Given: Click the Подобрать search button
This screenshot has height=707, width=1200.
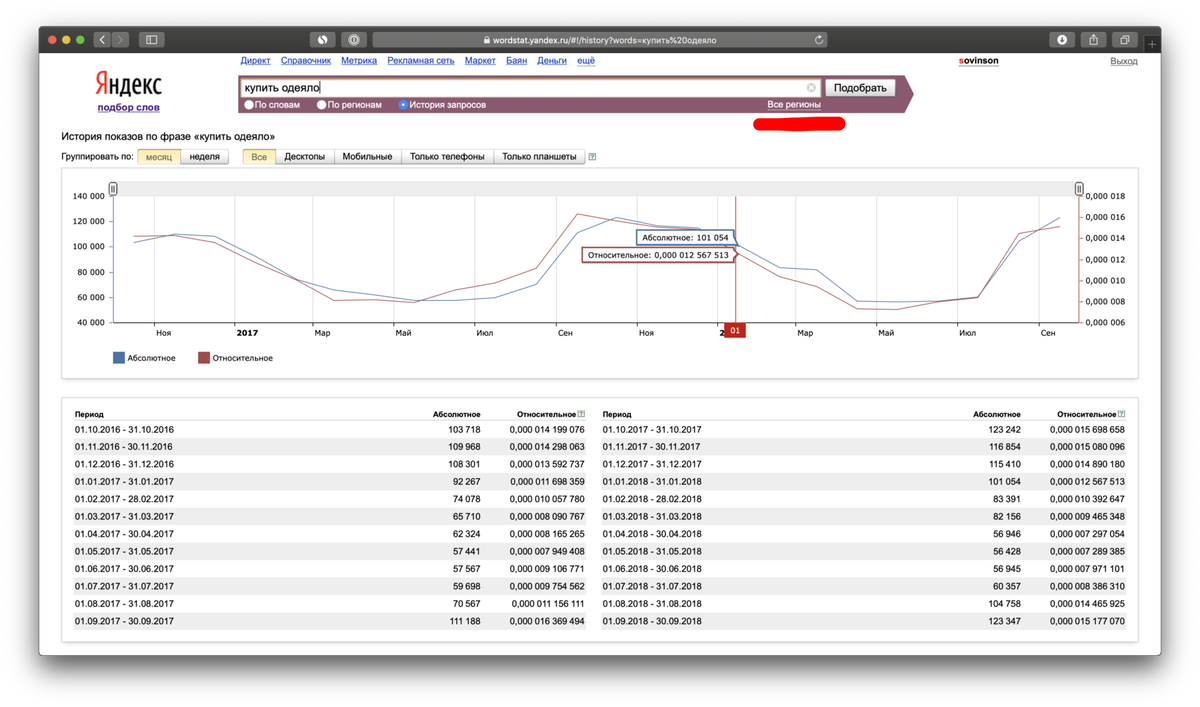Looking at the screenshot, I should coord(860,88).
